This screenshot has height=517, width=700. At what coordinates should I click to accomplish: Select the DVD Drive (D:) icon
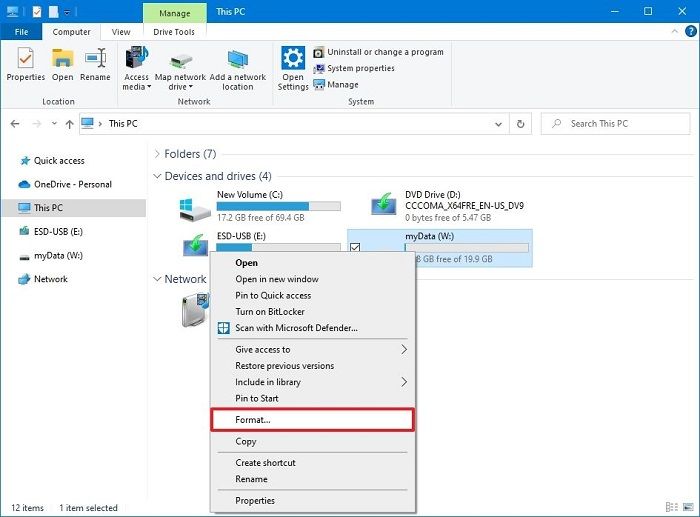click(x=384, y=206)
